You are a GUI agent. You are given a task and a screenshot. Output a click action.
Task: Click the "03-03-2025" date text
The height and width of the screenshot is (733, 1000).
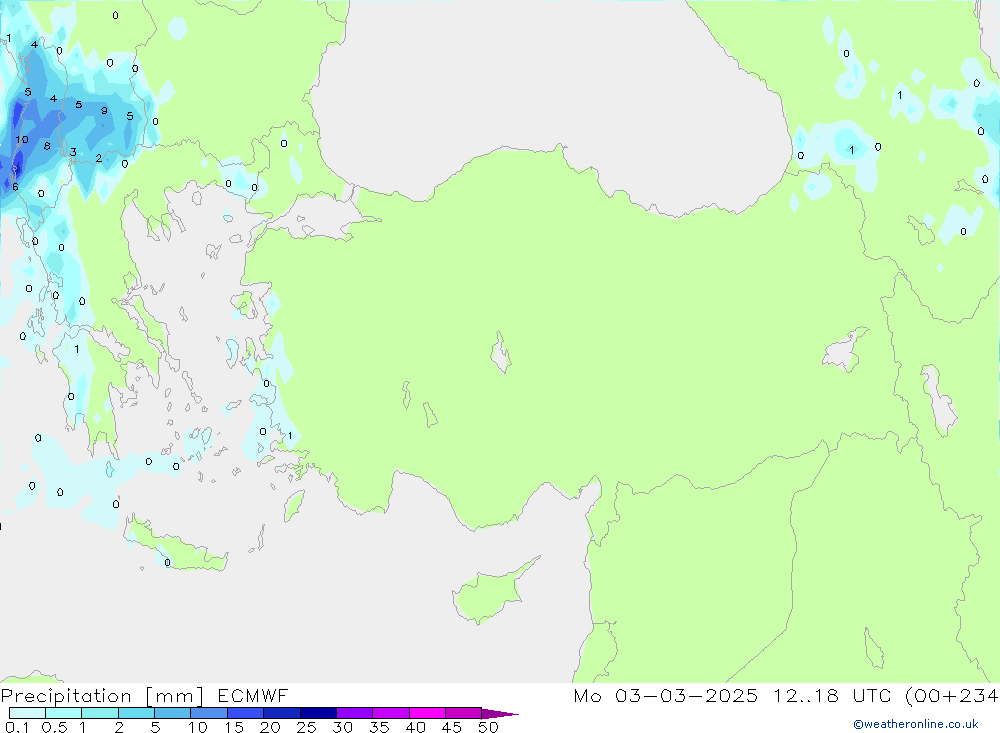coord(686,695)
